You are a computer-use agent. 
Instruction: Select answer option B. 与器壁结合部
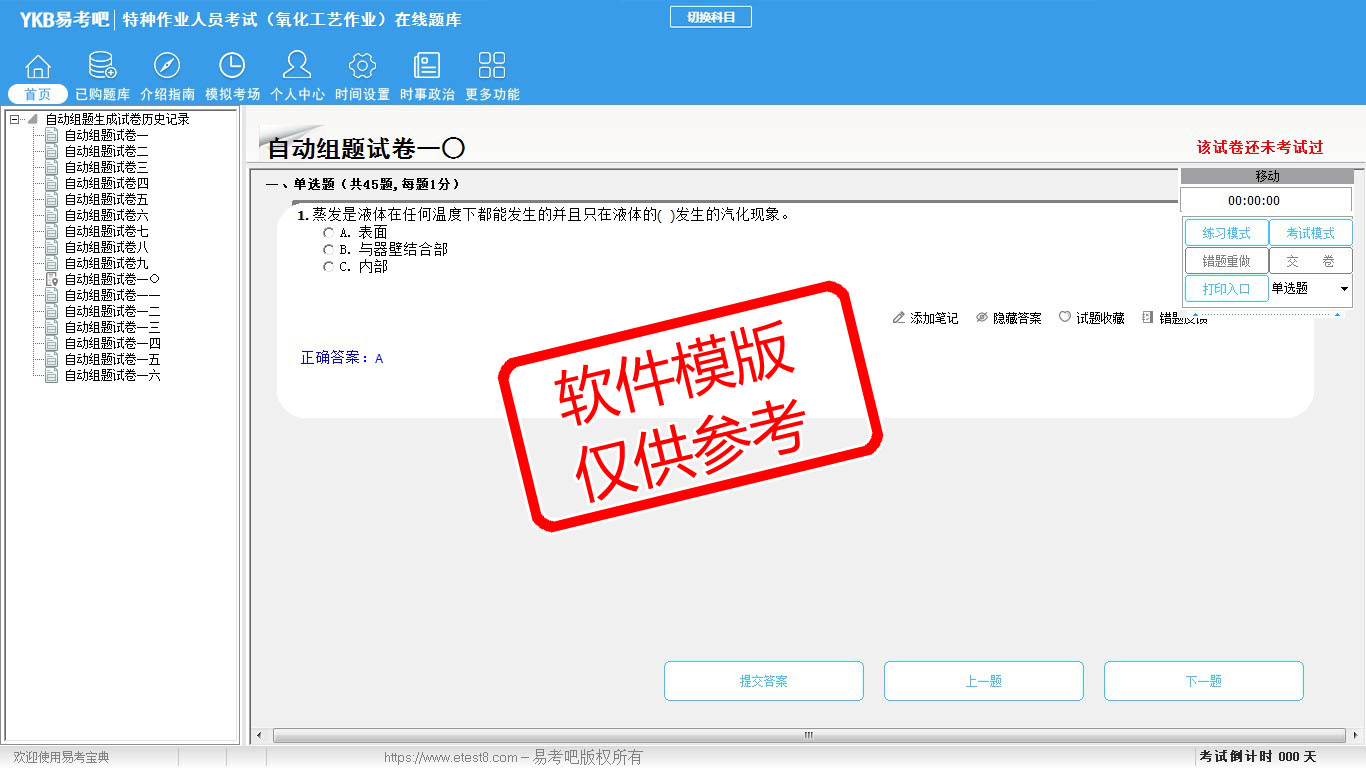[x=329, y=249]
